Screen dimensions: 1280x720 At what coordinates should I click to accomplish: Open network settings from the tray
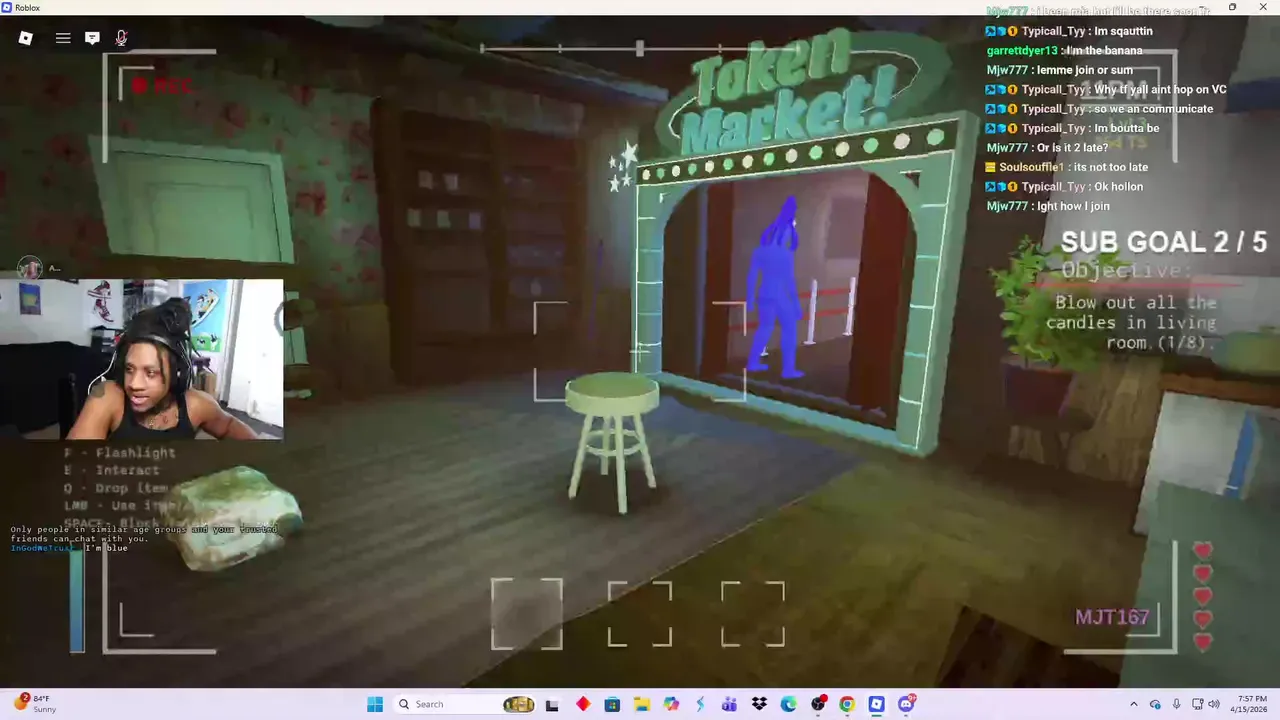pyautogui.click(x=1198, y=704)
